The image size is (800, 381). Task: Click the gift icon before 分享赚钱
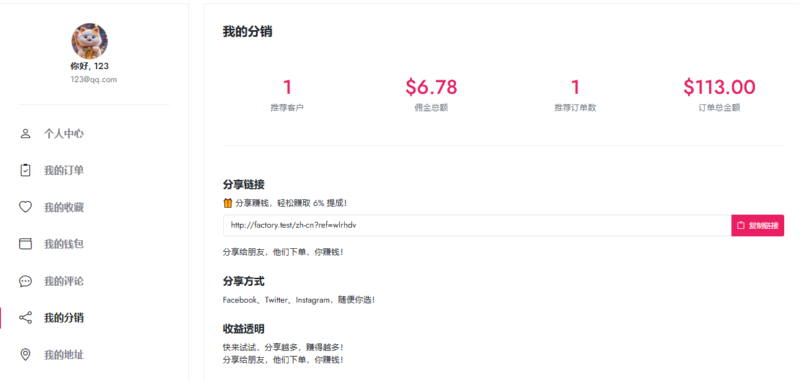click(228, 203)
